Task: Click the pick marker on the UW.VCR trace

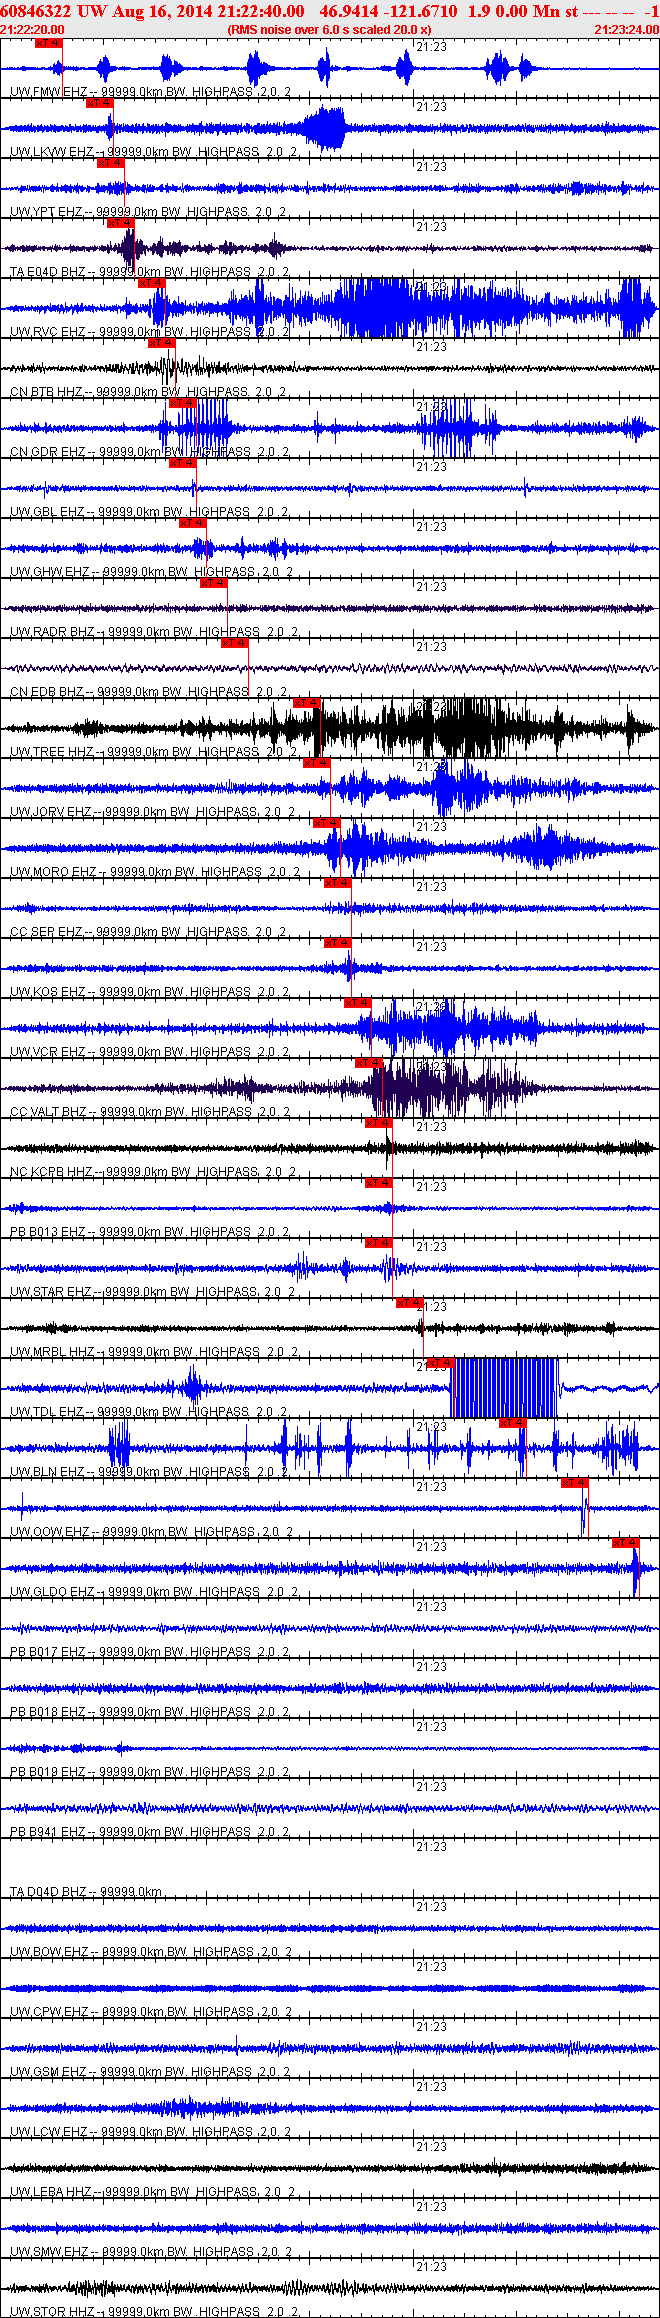Action: click(358, 1003)
